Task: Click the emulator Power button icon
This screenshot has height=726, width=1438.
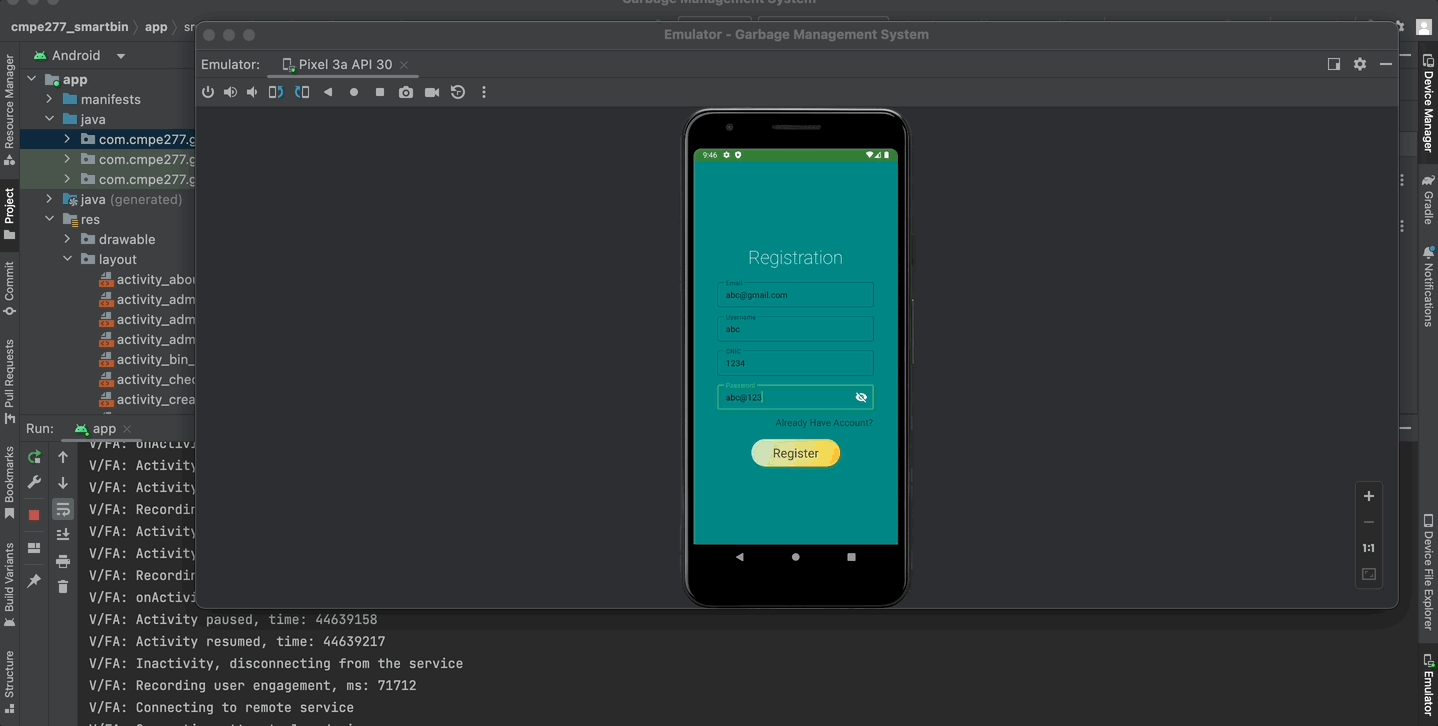Action: (208, 92)
